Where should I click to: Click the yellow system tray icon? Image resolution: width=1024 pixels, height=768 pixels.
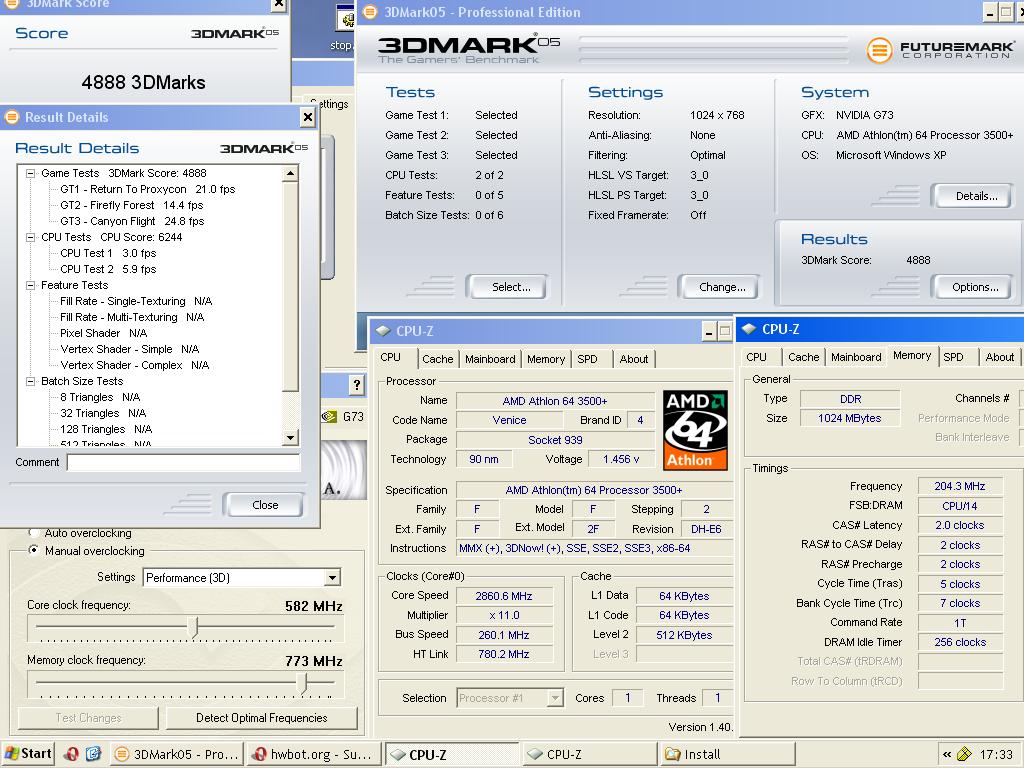[x=964, y=754]
